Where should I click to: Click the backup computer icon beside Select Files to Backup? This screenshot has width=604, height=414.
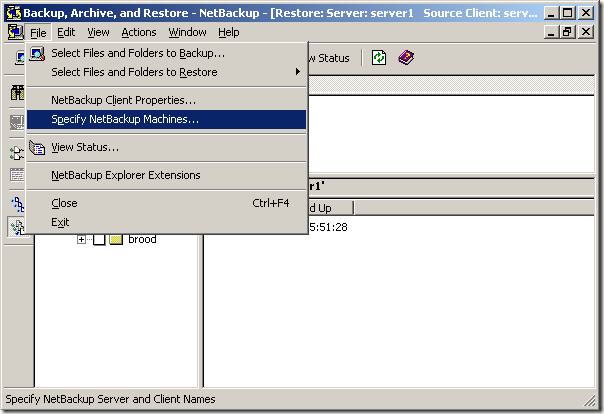coord(37,54)
